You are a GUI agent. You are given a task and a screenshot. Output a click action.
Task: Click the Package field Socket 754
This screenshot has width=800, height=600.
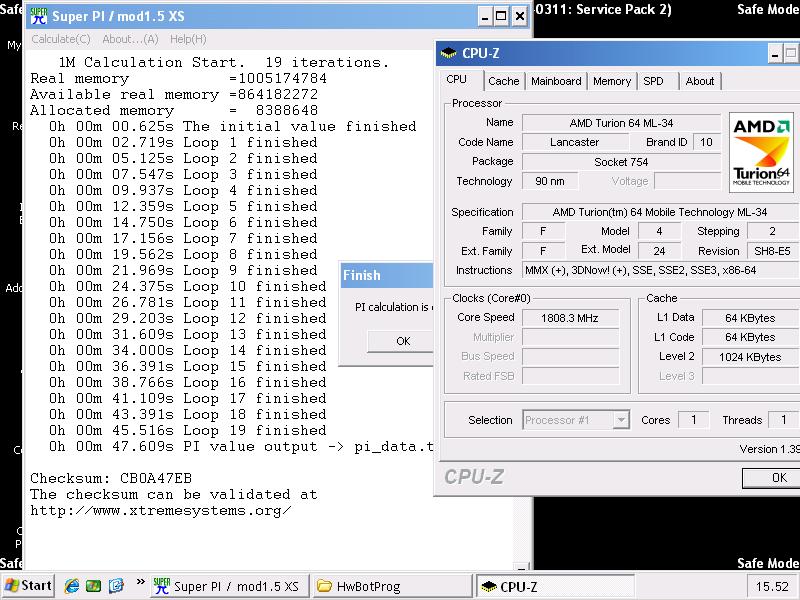621,162
